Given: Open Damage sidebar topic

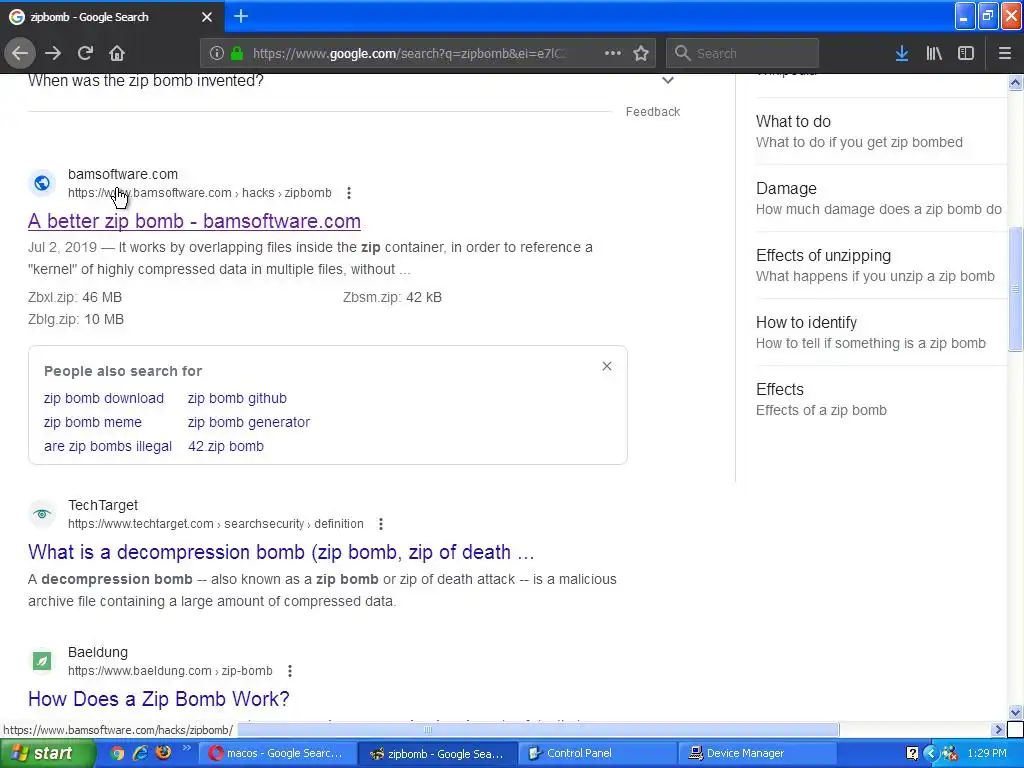Looking at the screenshot, I should (882, 199).
